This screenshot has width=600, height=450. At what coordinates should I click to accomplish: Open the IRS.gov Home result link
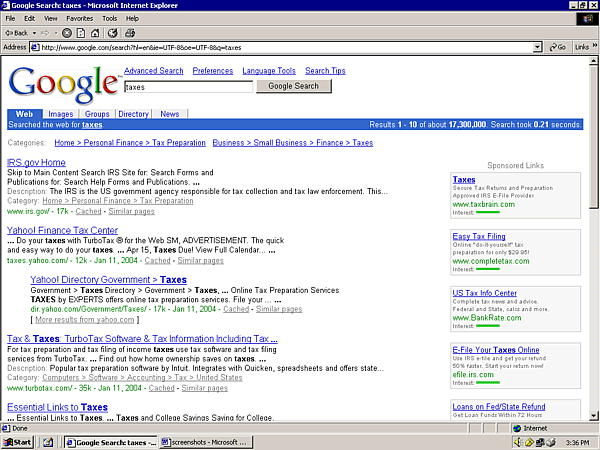pyautogui.click(x=36, y=162)
